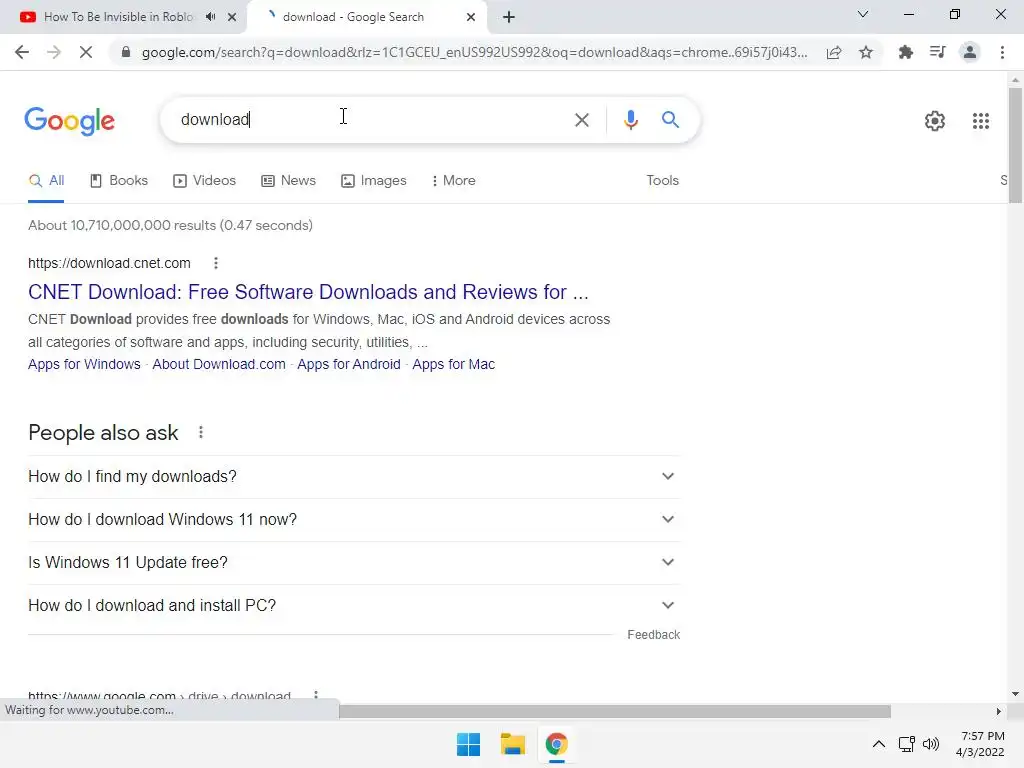
Task: Click the https://download.cnet.com URL text
Action: tap(109, 263)
